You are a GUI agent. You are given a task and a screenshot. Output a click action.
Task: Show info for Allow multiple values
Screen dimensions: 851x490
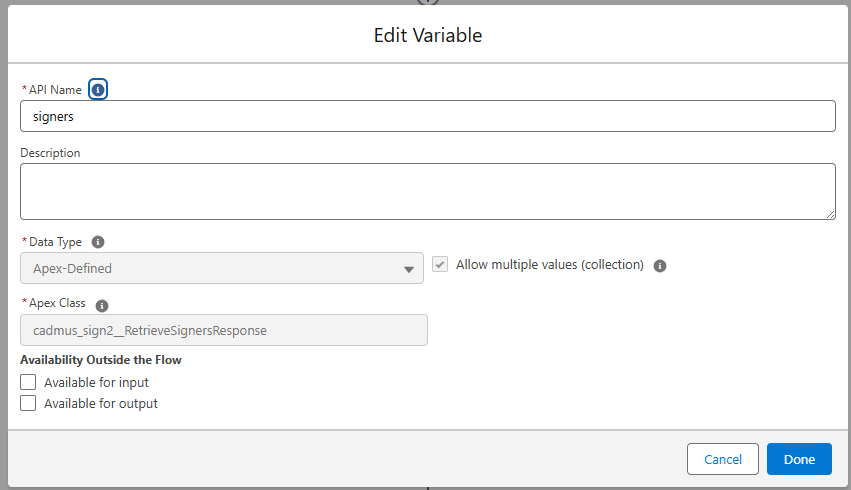coord(659,266)
